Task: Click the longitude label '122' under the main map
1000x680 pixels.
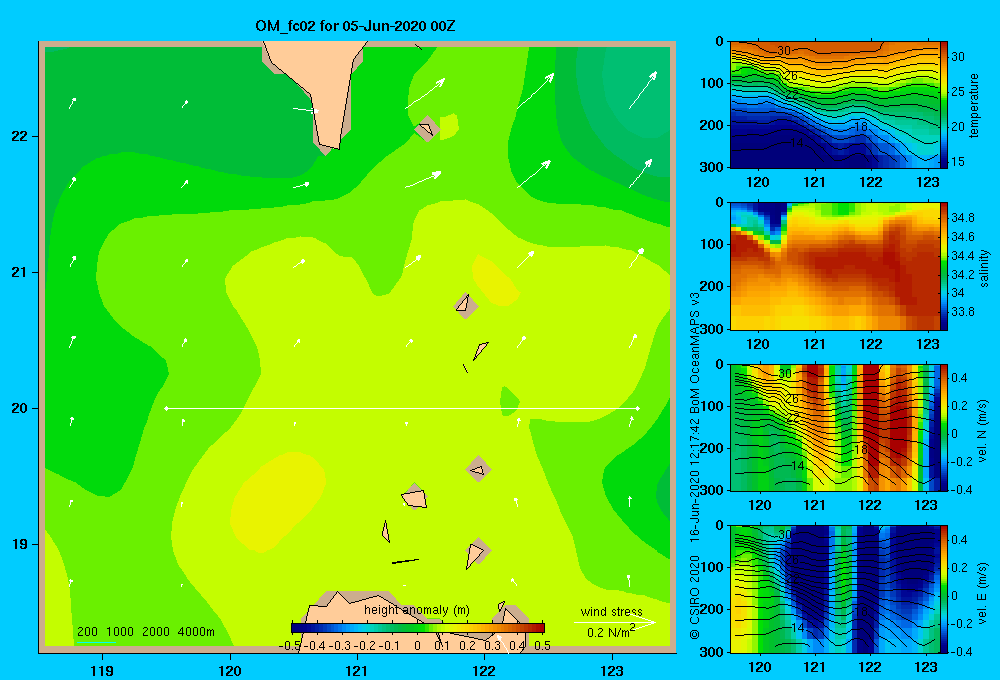Action: click(x=484, y=670)
